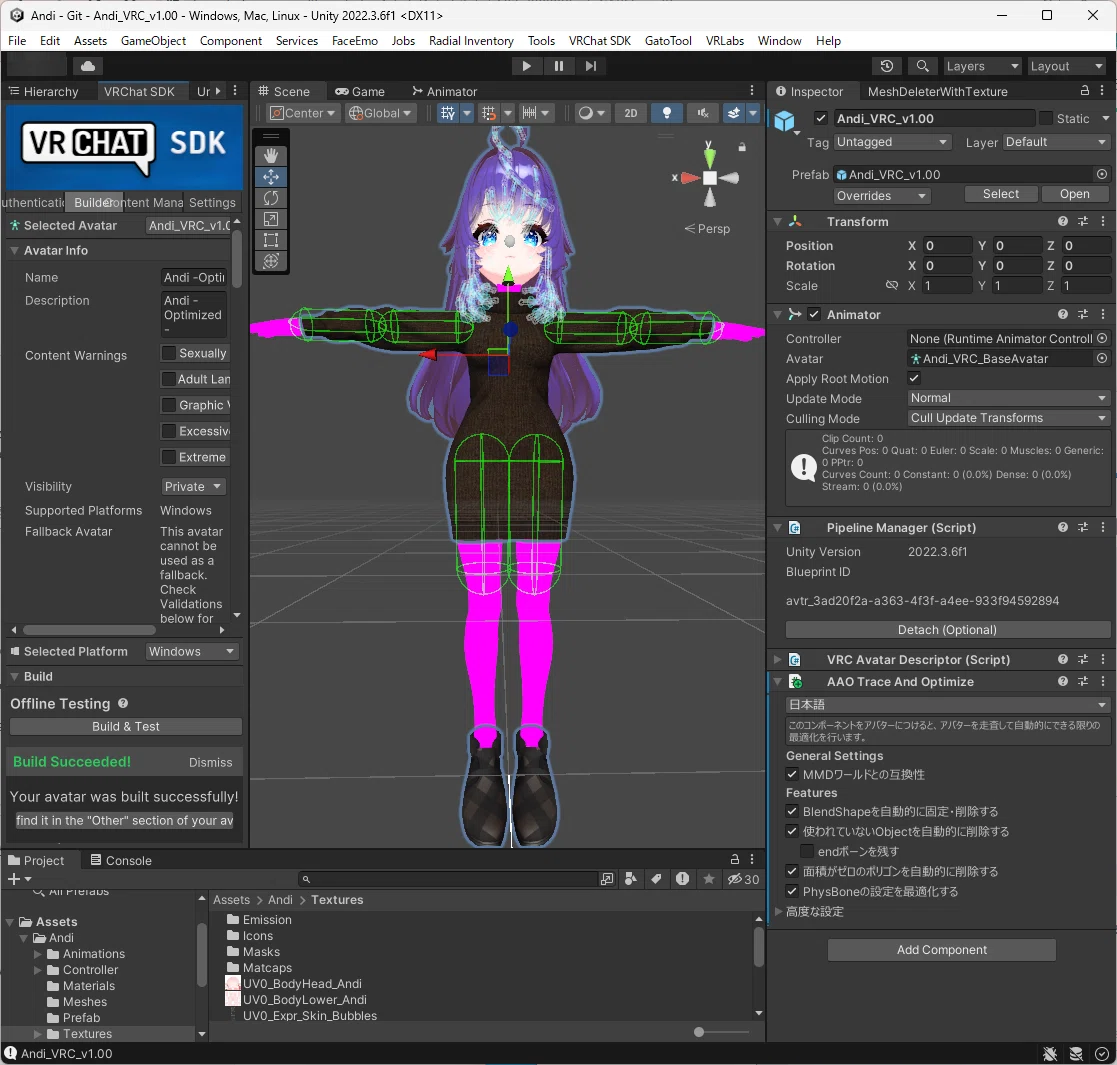This screenshot has width=1117, height=1065.
Task: Open the Visibility Private dropdown
Action: point(193,487)
